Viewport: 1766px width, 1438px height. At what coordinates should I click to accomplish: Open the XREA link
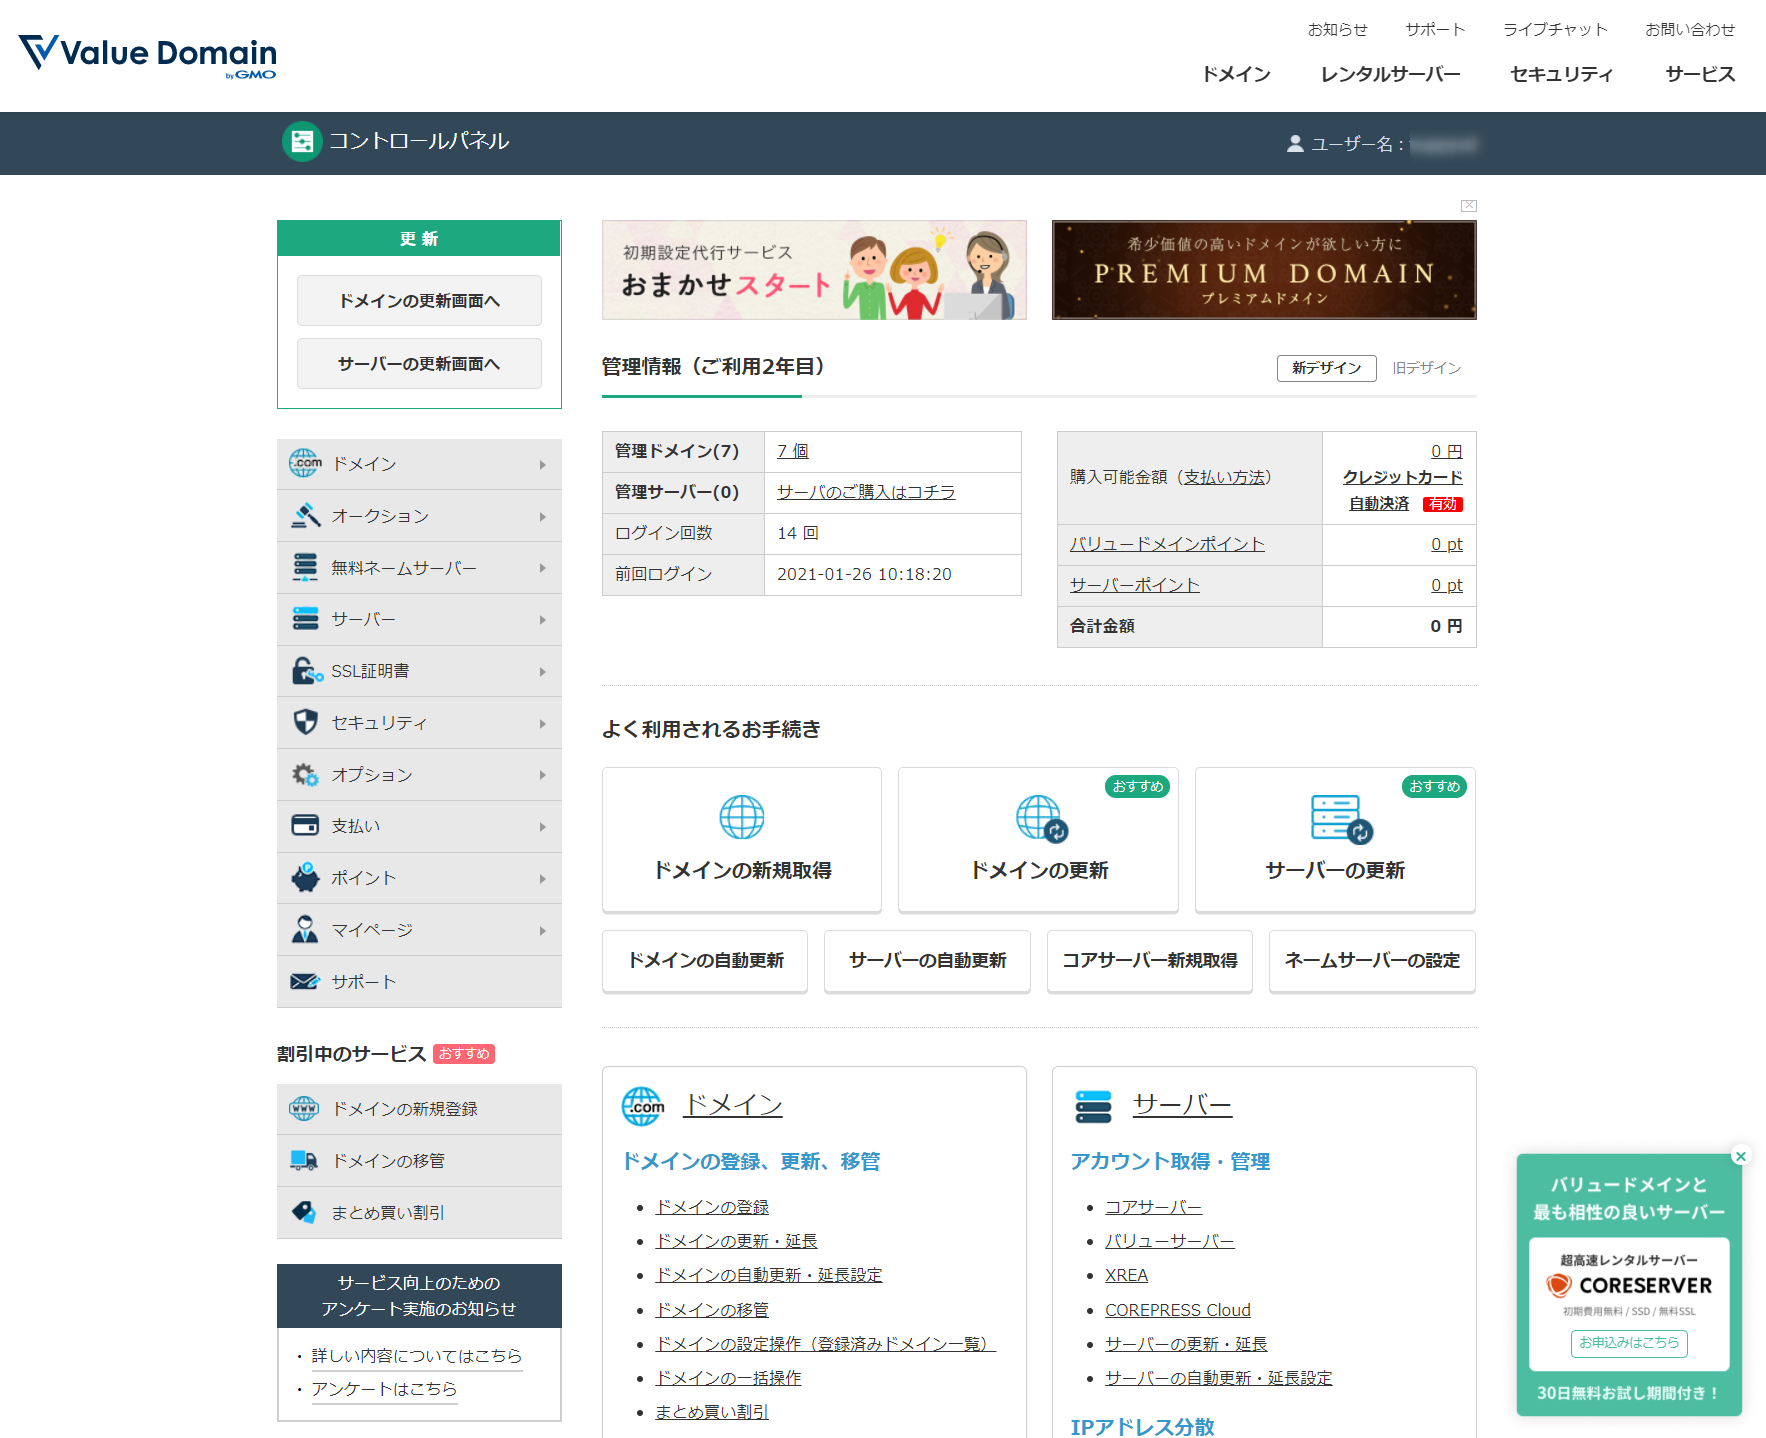[1126, 1275]
